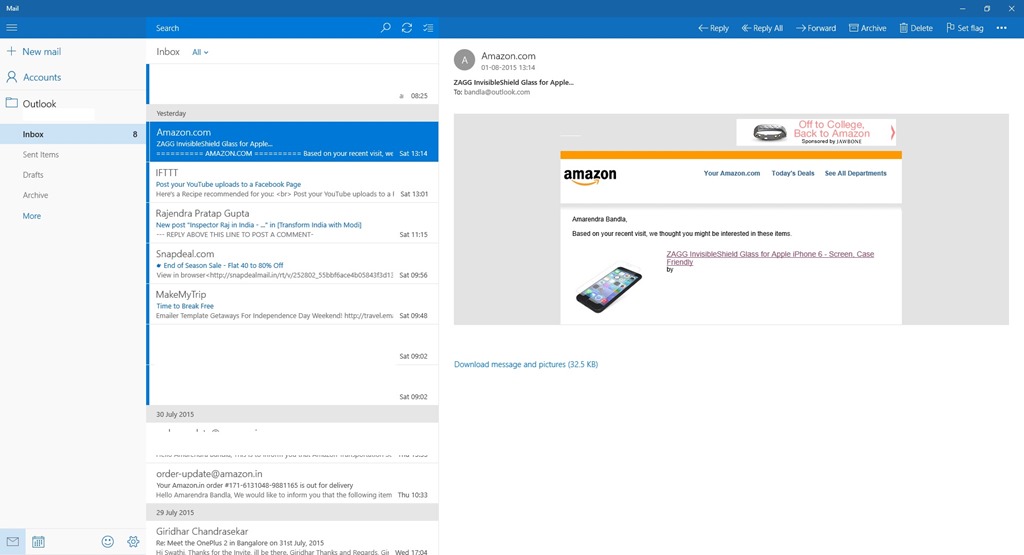Click the Off to College banner ad

click(816, 132)
